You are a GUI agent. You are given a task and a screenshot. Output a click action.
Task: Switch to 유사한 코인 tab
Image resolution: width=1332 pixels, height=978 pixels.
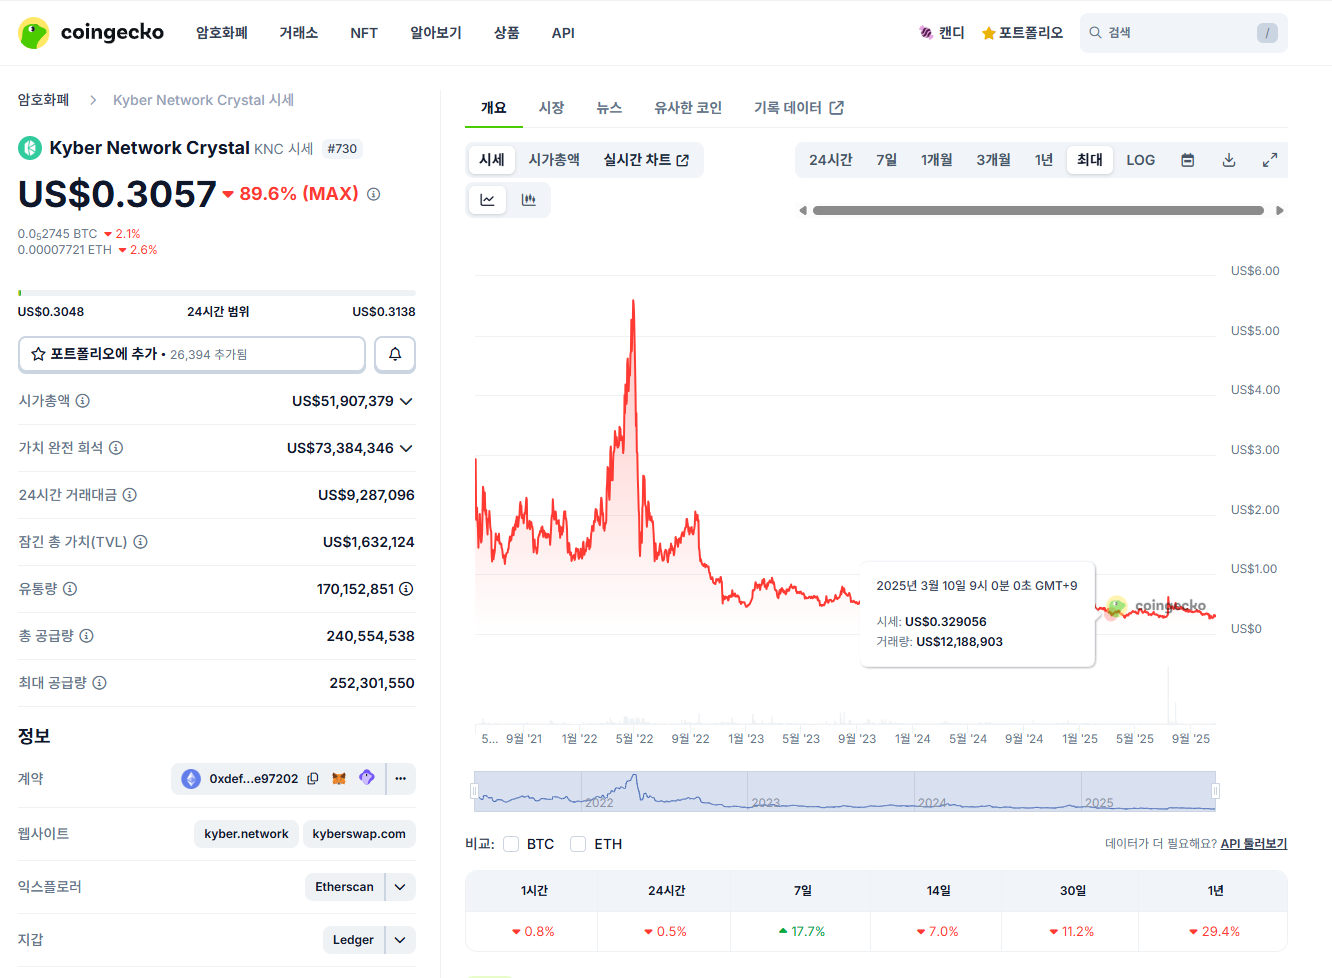coord(688,108)
